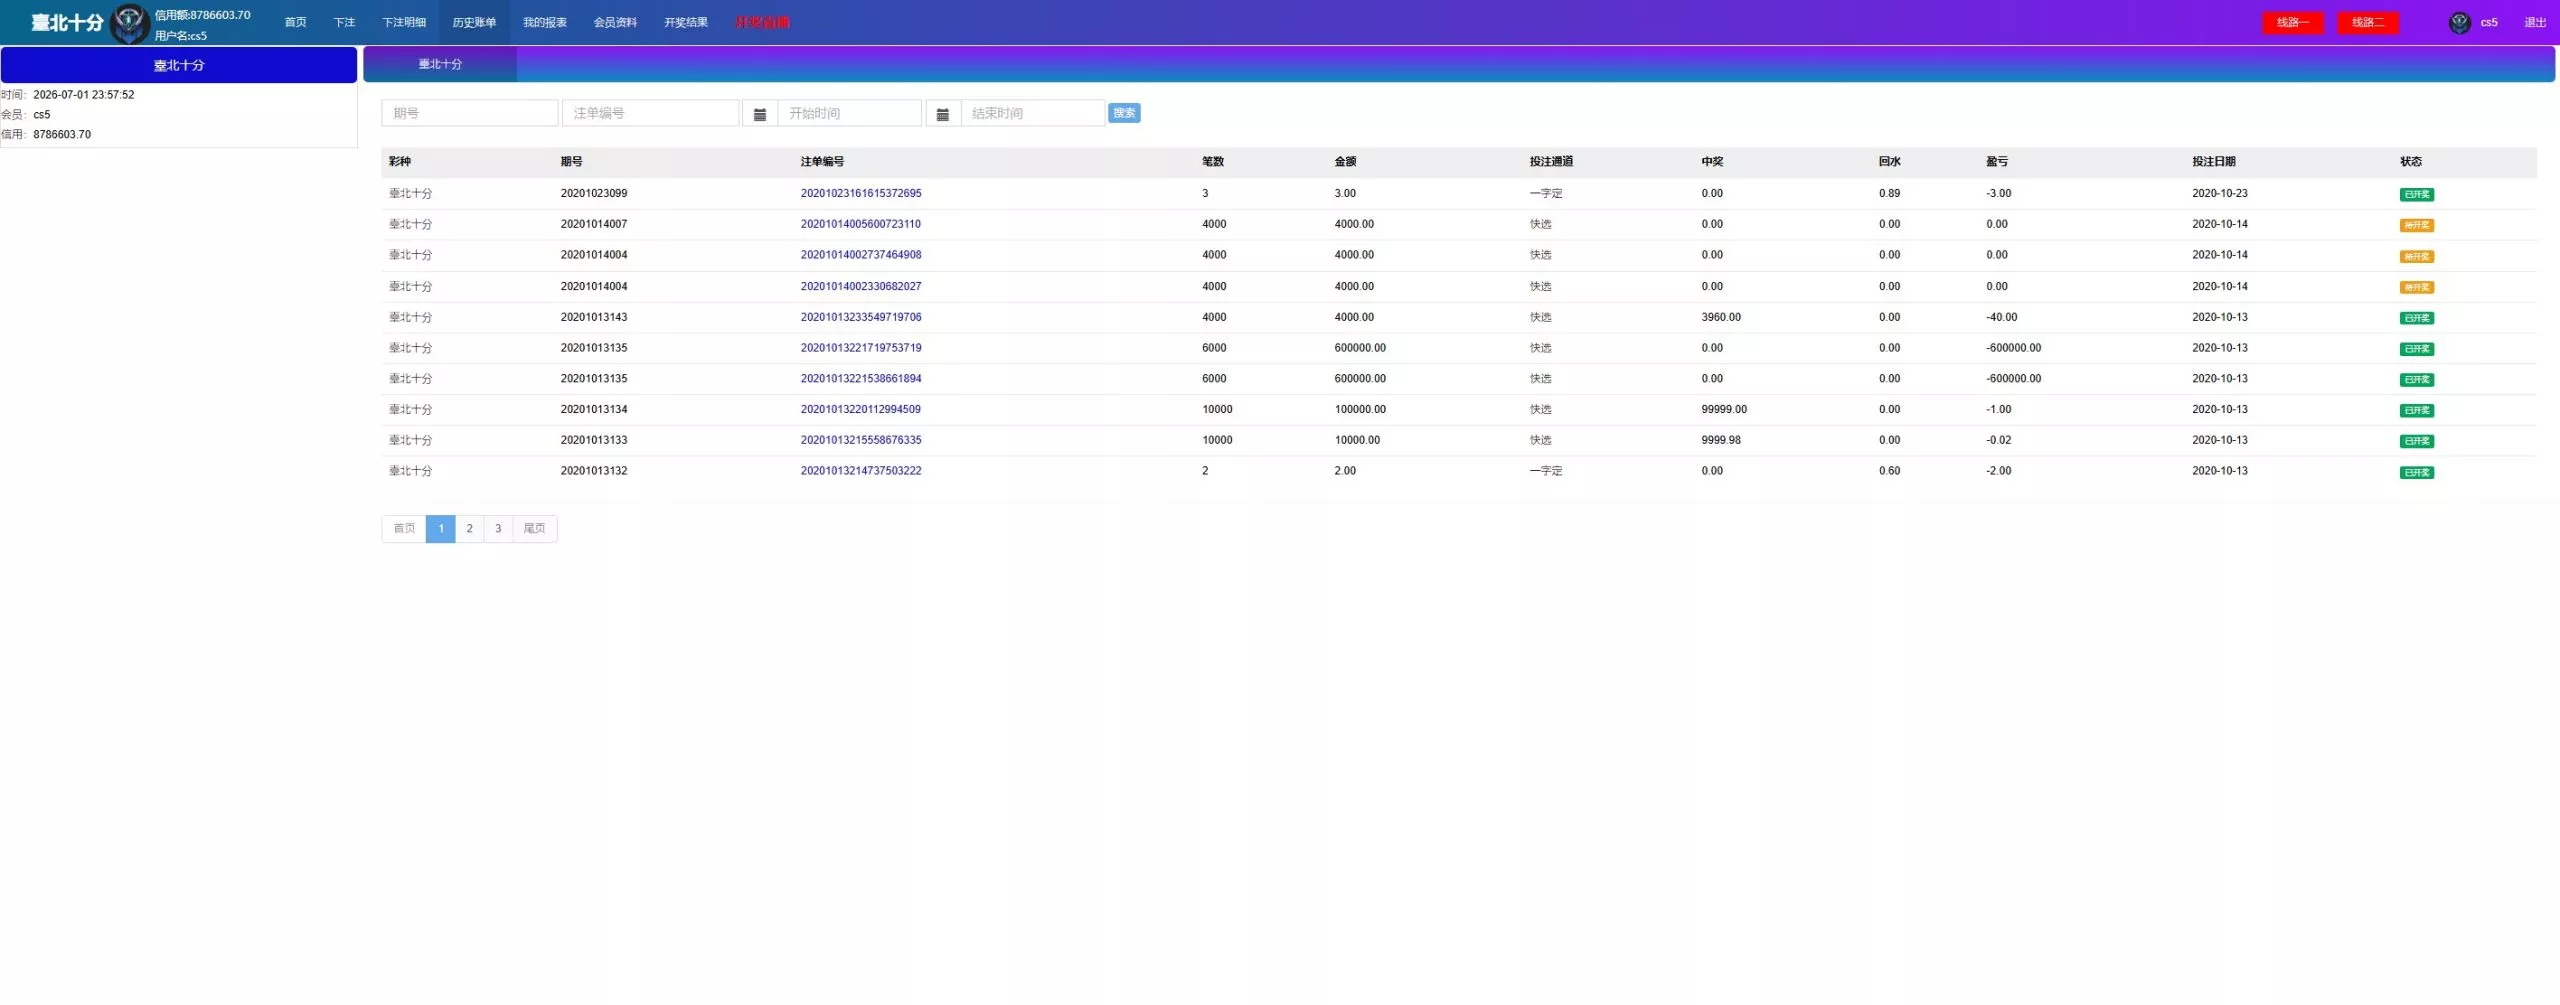Viewport: 2560px width, 1005px height.
Task: Click the 注单编号 input field
Action: (x=650, y=114)
